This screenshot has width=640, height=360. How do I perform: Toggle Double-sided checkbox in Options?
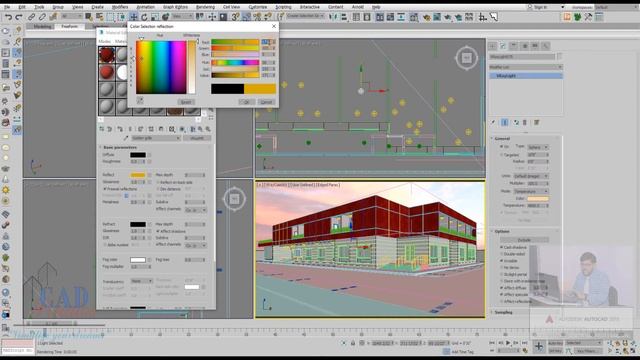pos(502,254)
